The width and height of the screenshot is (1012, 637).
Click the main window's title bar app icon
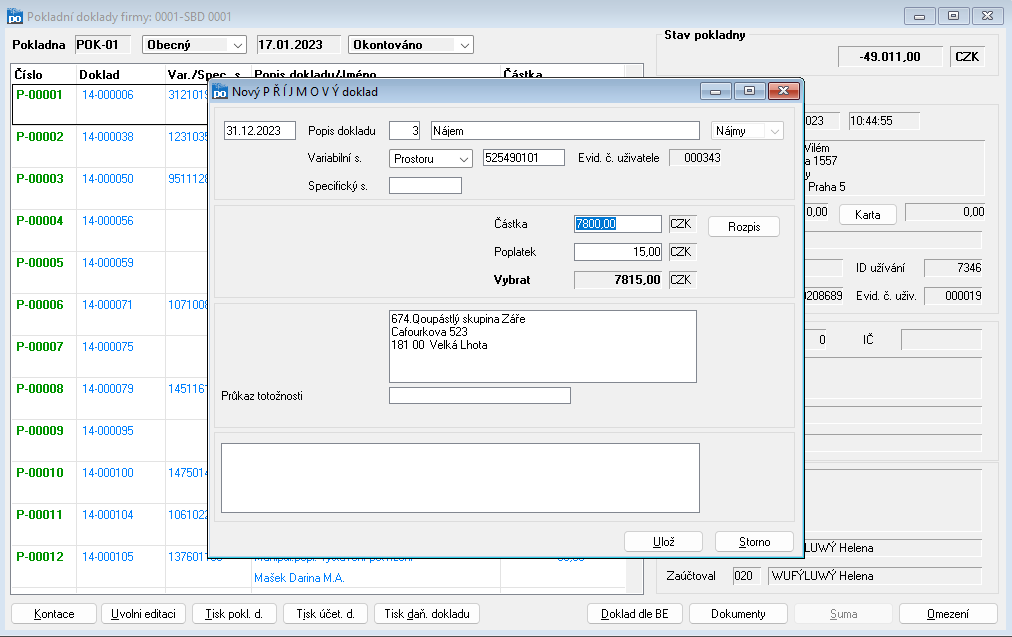pyautogui.click(x=14, y=16)
